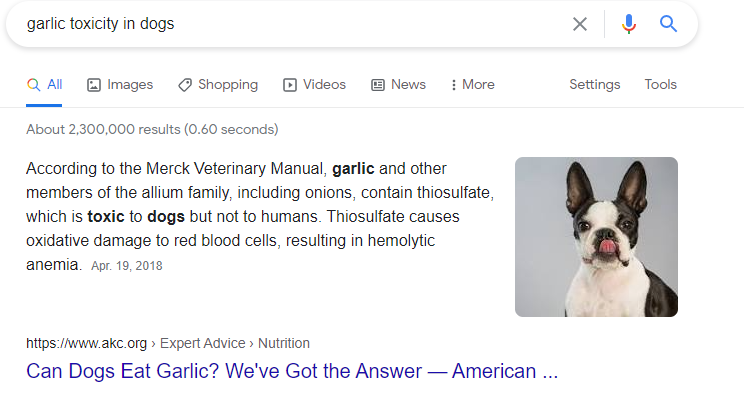744x398 pixels.
Task: Start voice search with microphone icon
Action: point(629,24)
